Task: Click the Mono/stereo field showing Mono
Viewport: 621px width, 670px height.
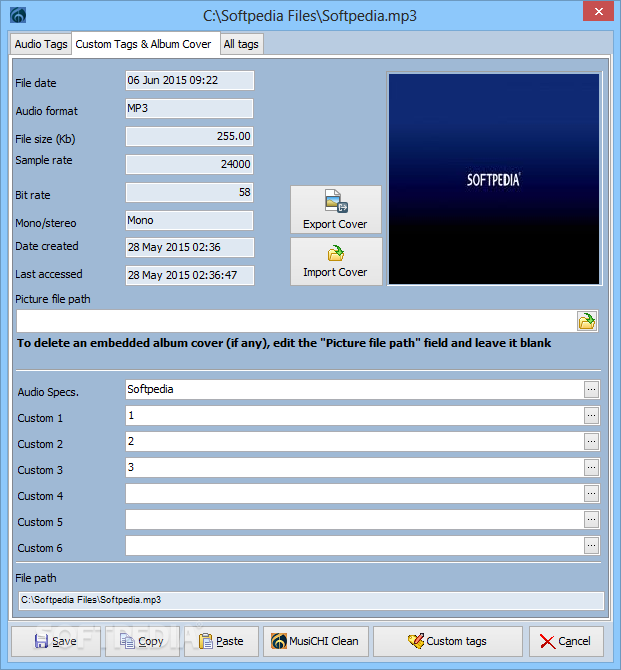Action: [x=189, y=220]
